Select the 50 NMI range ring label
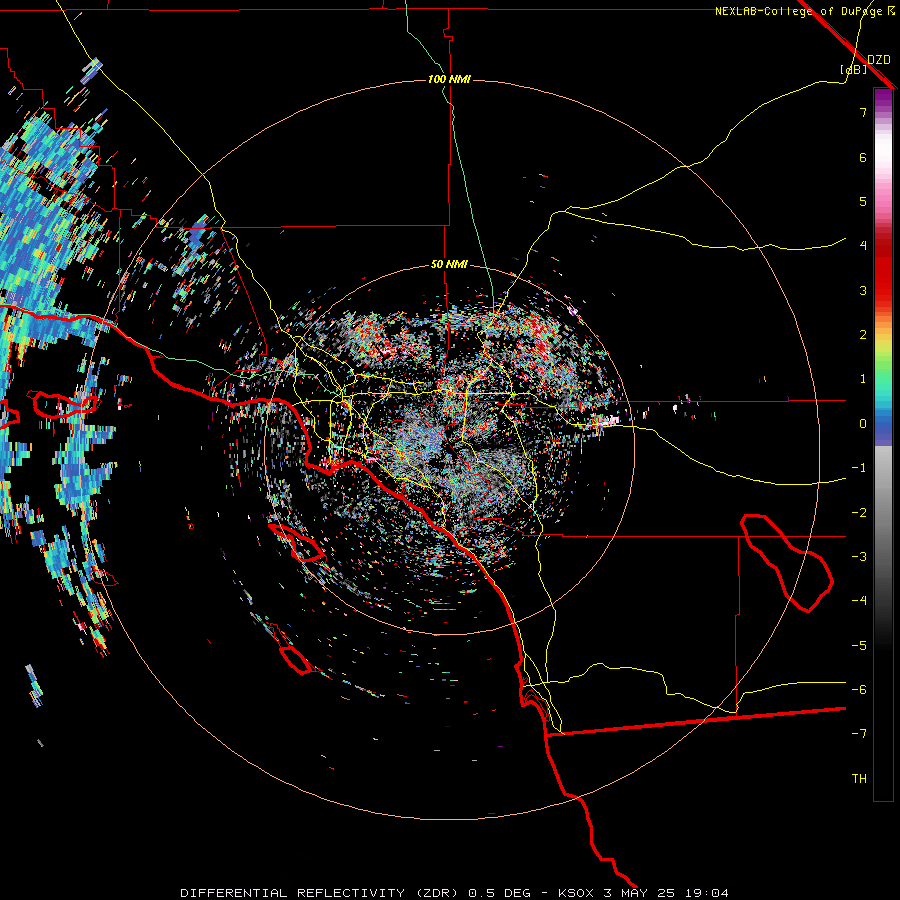 pyautogui.click(x=449, y=265)
